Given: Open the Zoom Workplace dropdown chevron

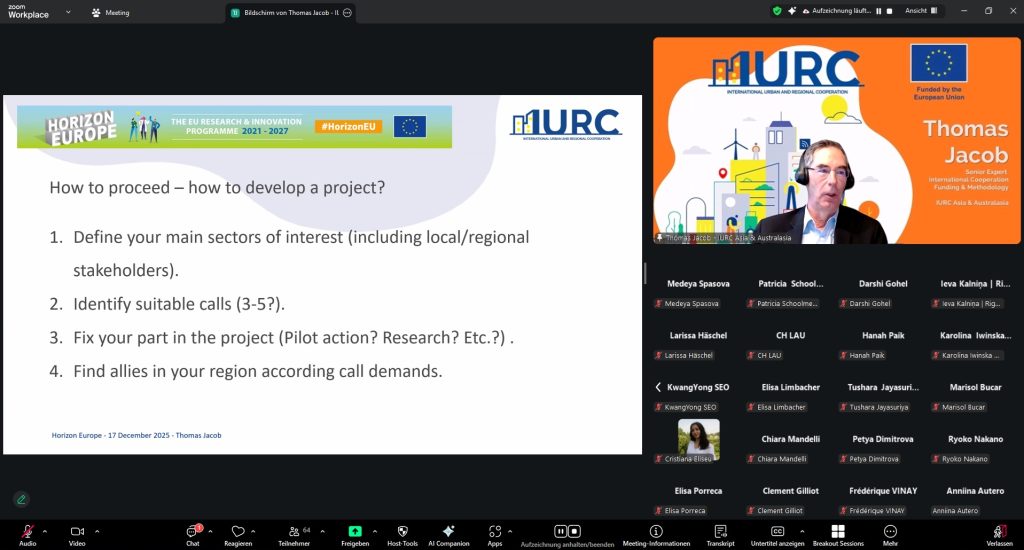Looking at the screenshot, I should pos(67,12).
